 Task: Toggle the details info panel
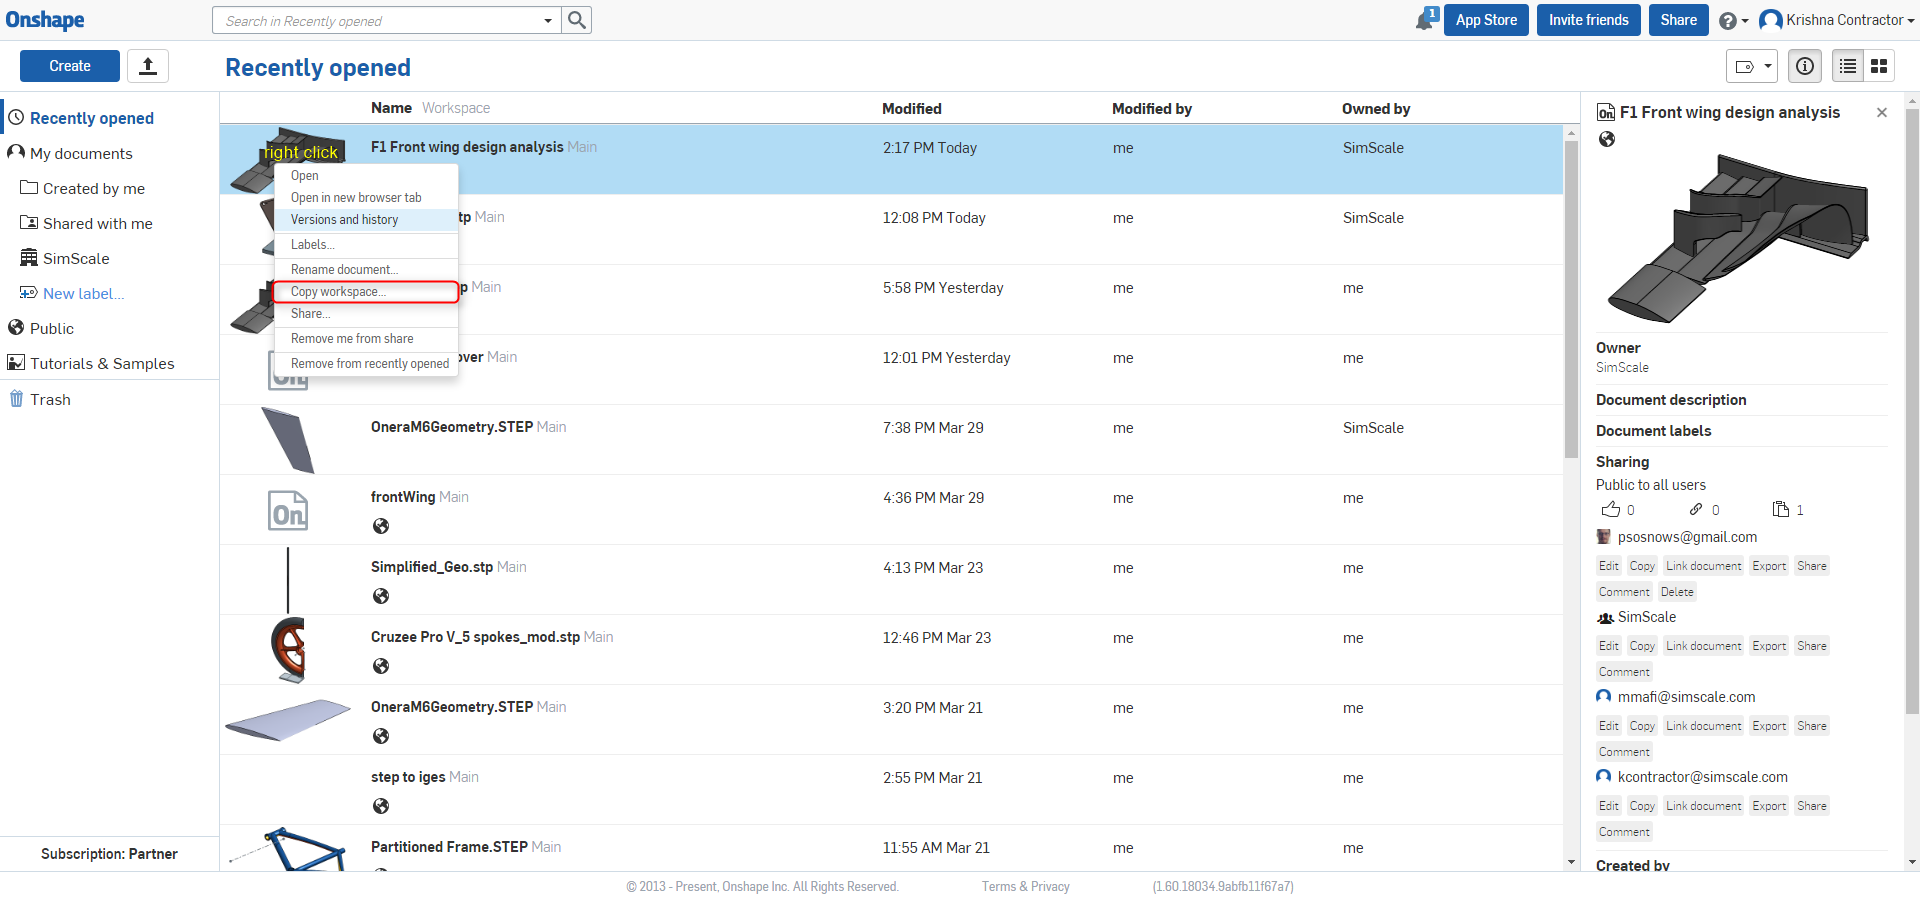[x=1805, y=66]
